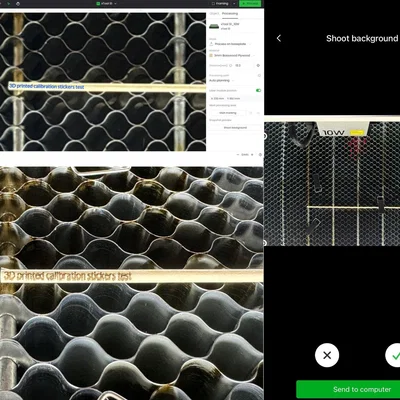Click the settings icon beside the zoom percentage

[260, 155]
